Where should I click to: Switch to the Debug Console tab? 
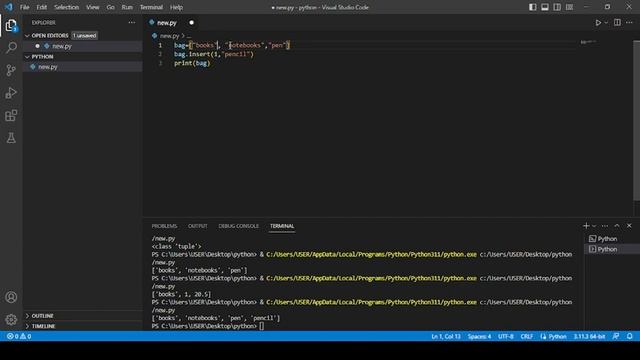point(238,226)
